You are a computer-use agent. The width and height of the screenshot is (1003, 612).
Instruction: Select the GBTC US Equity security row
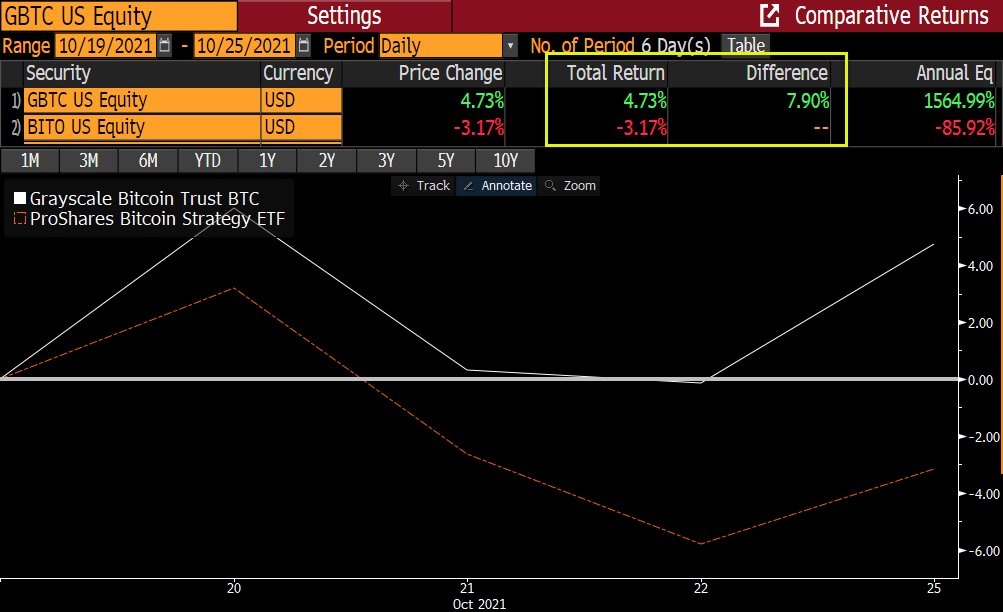point(142,100)
